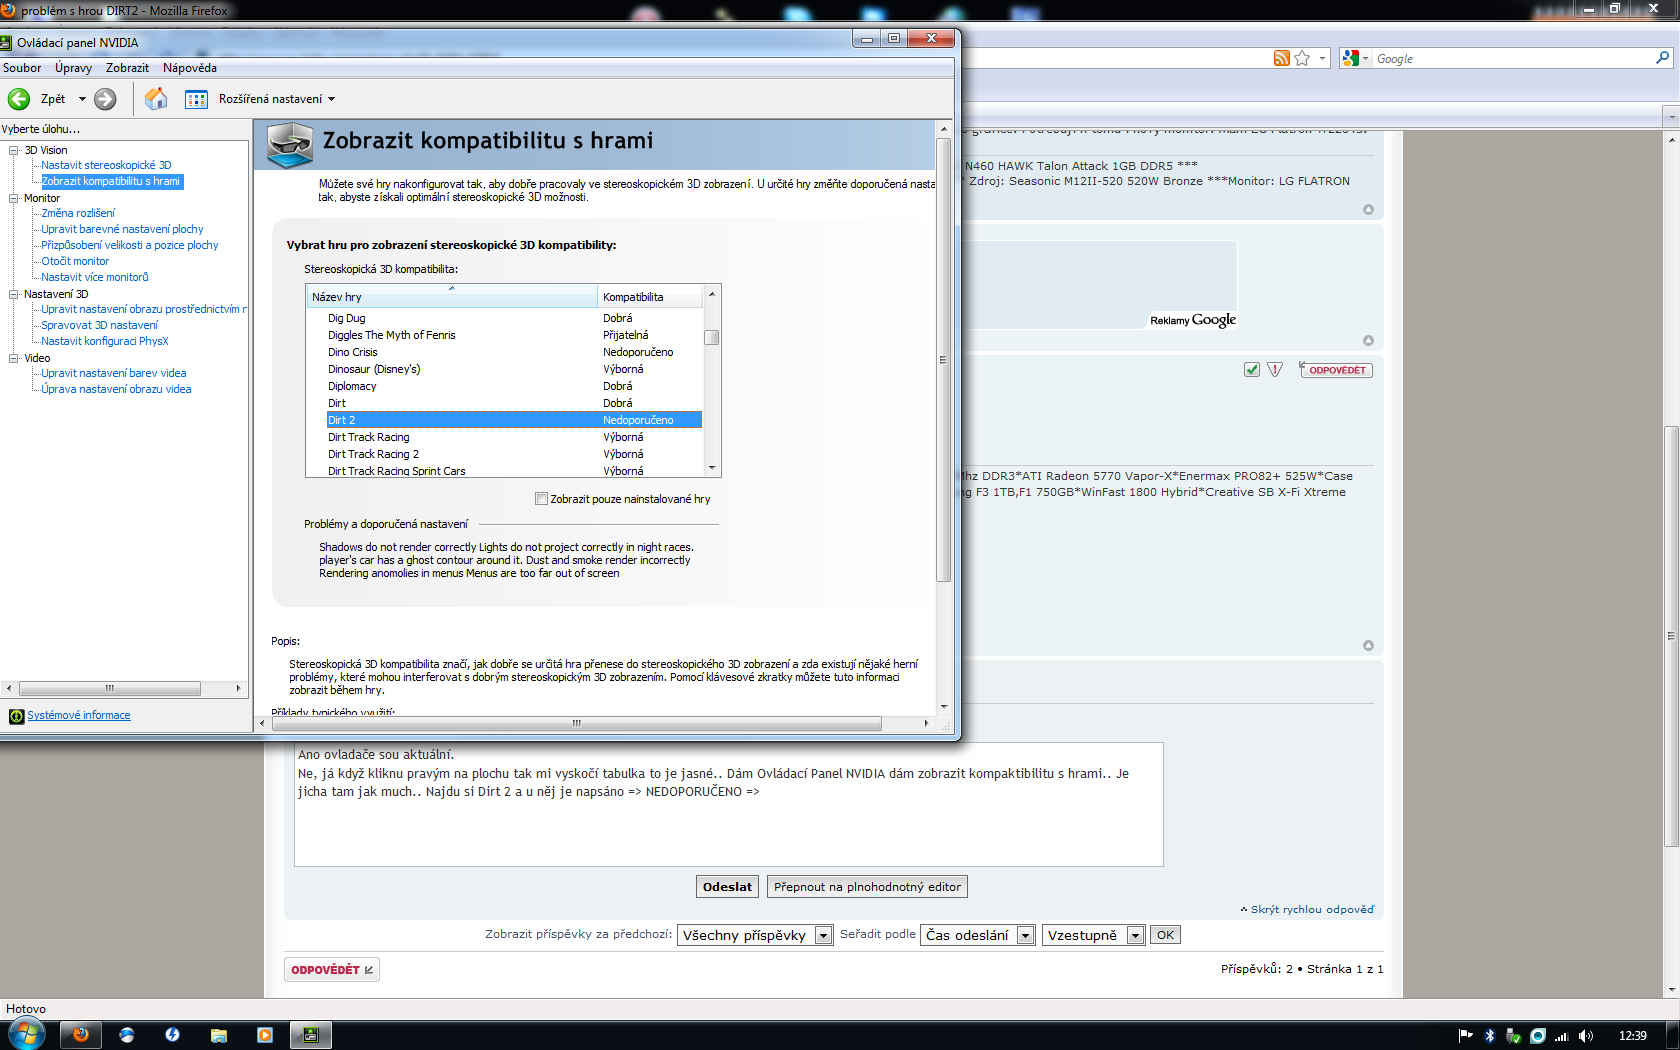Open Action Center flag tray icon
The height and width of the screenshot is (1050, 1680).
[x=1466, y=1036]
